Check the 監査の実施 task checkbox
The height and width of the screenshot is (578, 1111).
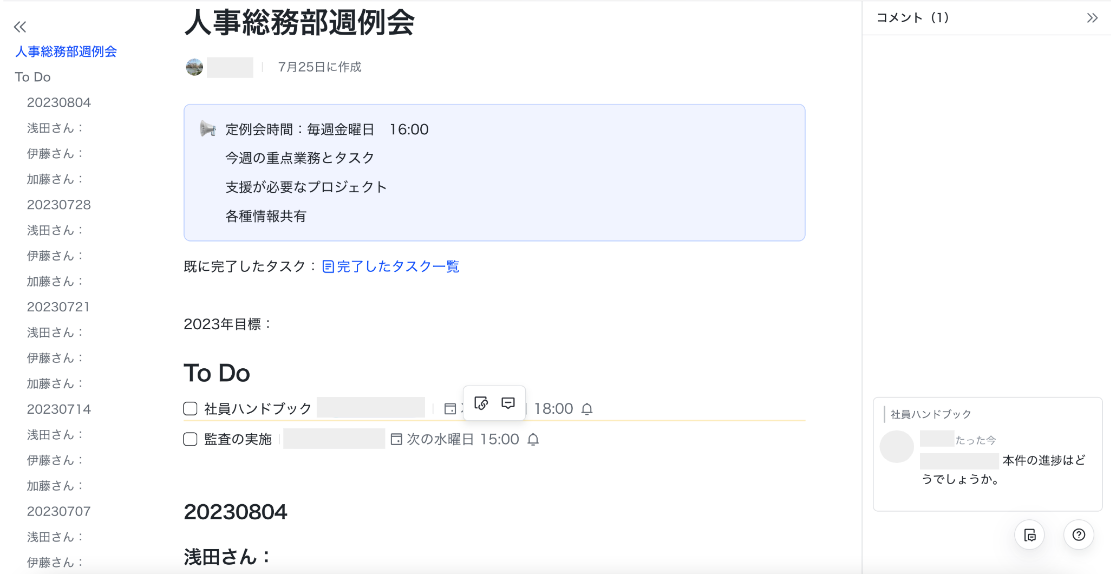pyautogui.click(x=191, y=439)
